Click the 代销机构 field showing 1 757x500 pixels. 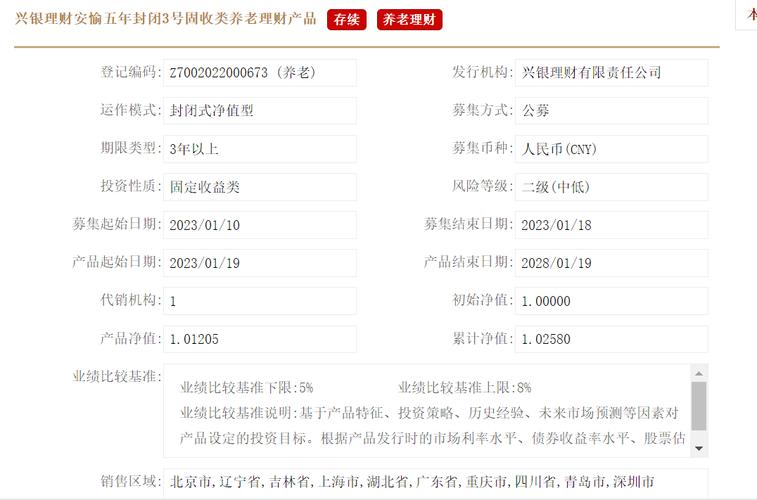click(x=260, y=301)
